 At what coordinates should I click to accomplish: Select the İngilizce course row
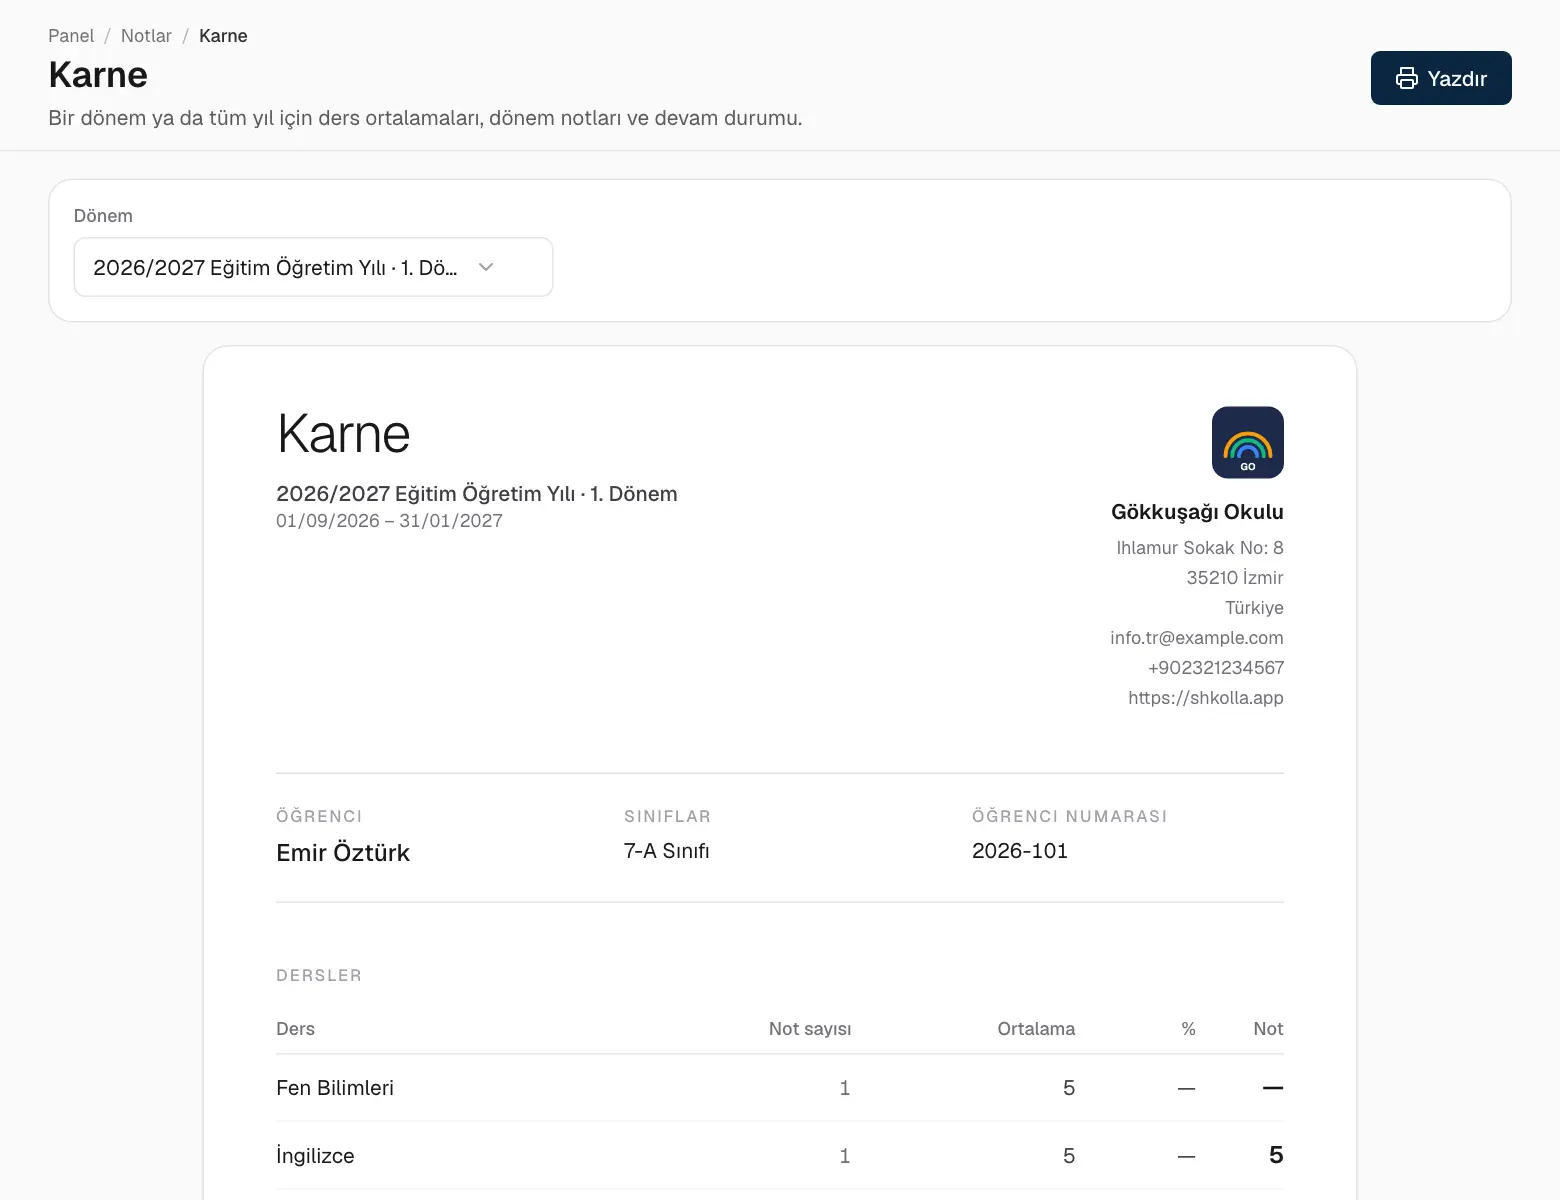pos(780,1156)
